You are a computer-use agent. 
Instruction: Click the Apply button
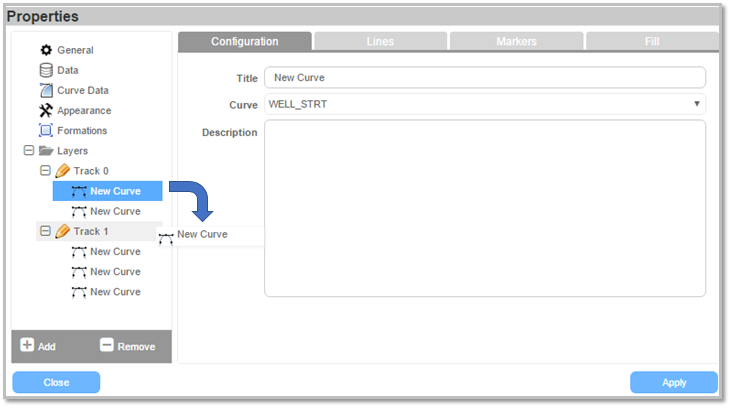pos(674,382)
